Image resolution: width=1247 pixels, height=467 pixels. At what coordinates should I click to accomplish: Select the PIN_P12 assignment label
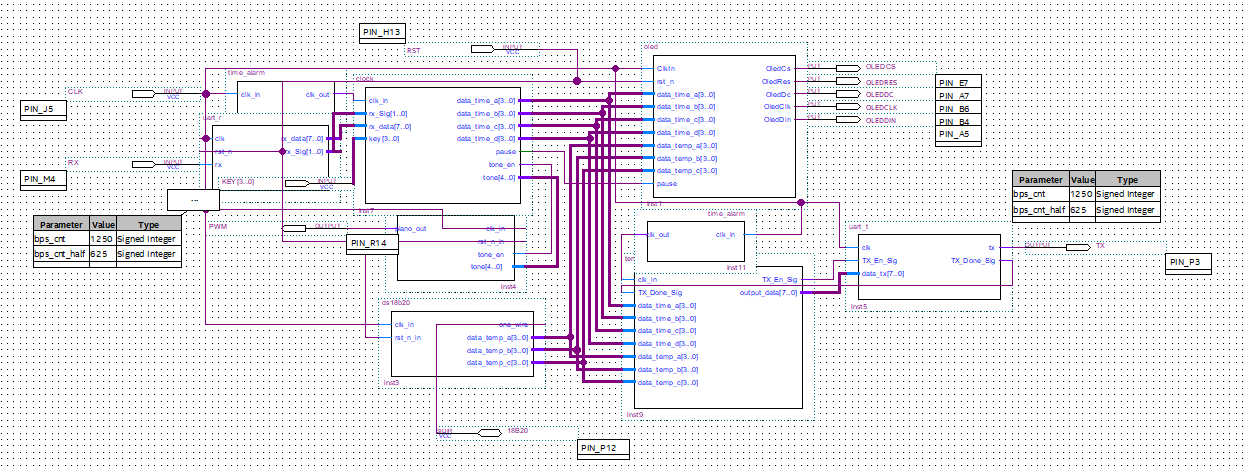point(604,449)
